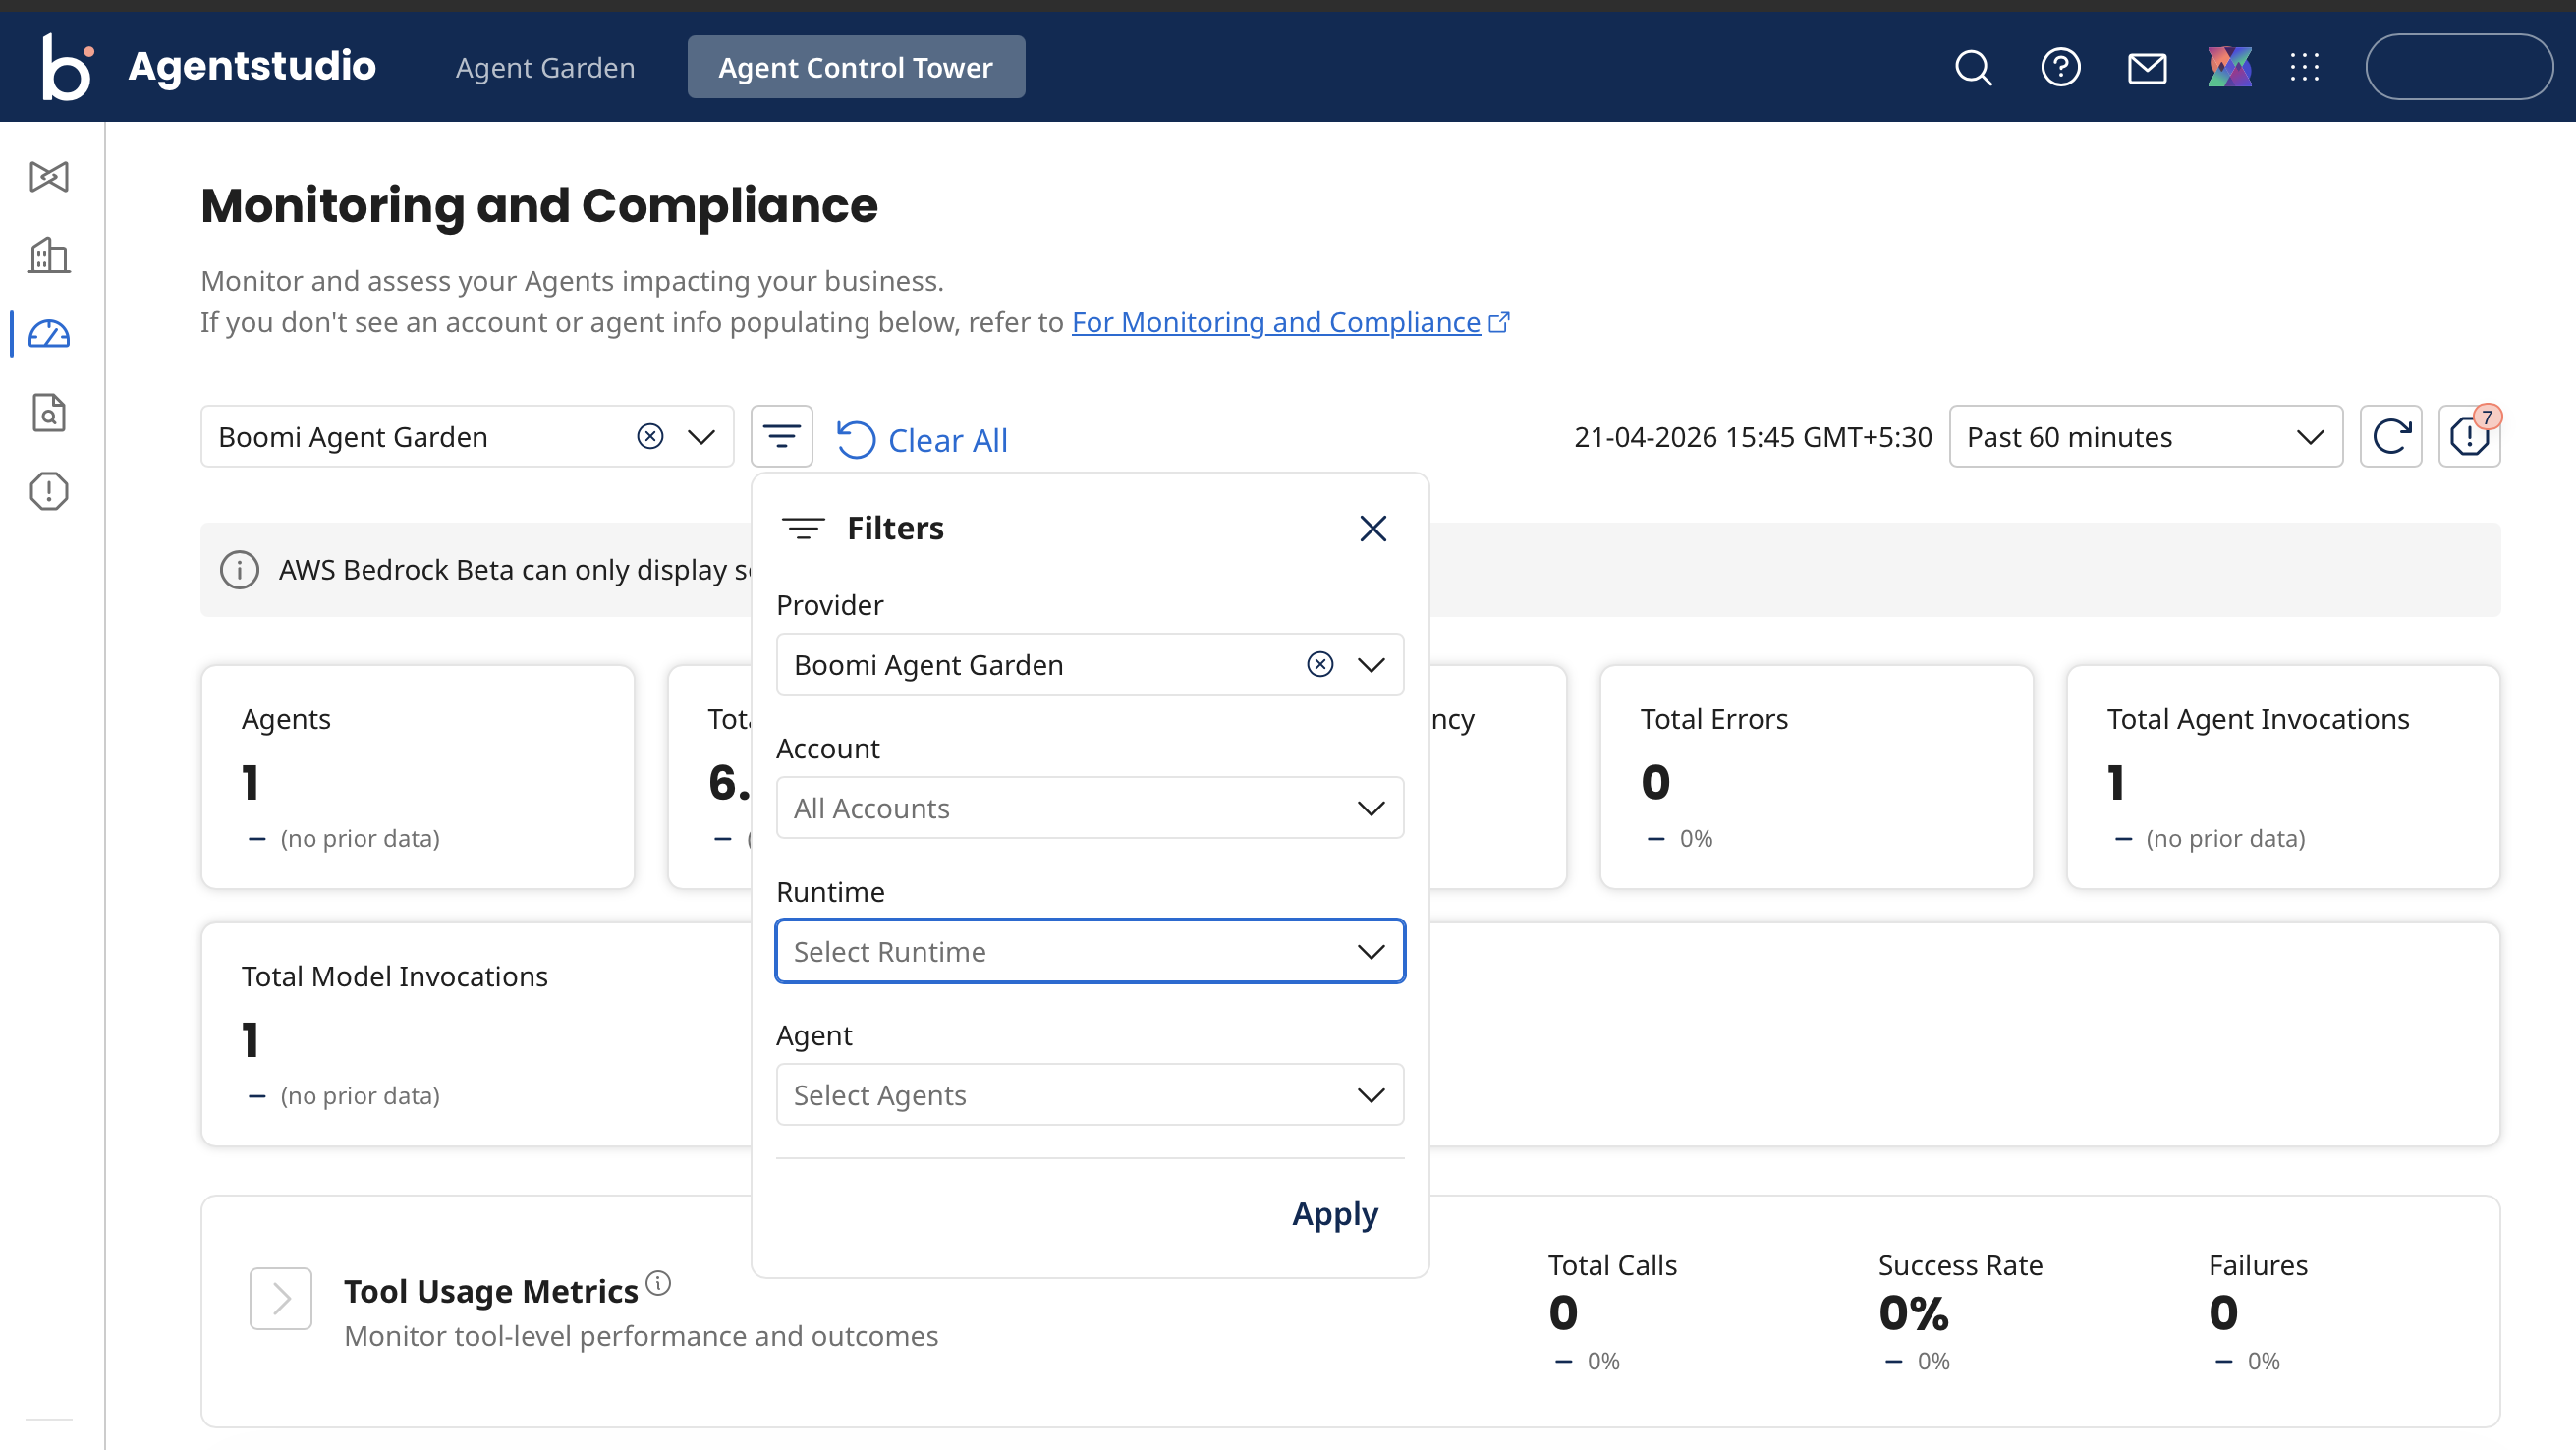Expand the top provider dropdown chevron
The width and height of the screenshot is (2576, 1450).
click(x=702, y=437)
